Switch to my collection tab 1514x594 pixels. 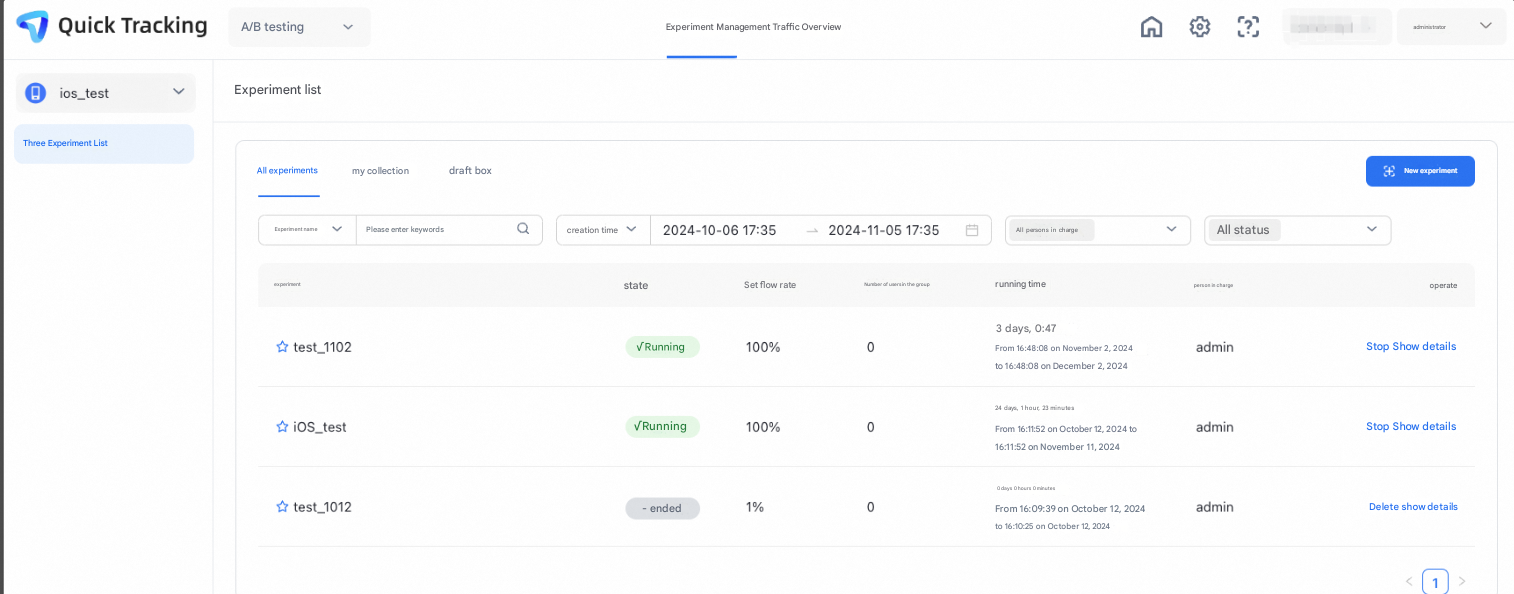tap(380, 171)
